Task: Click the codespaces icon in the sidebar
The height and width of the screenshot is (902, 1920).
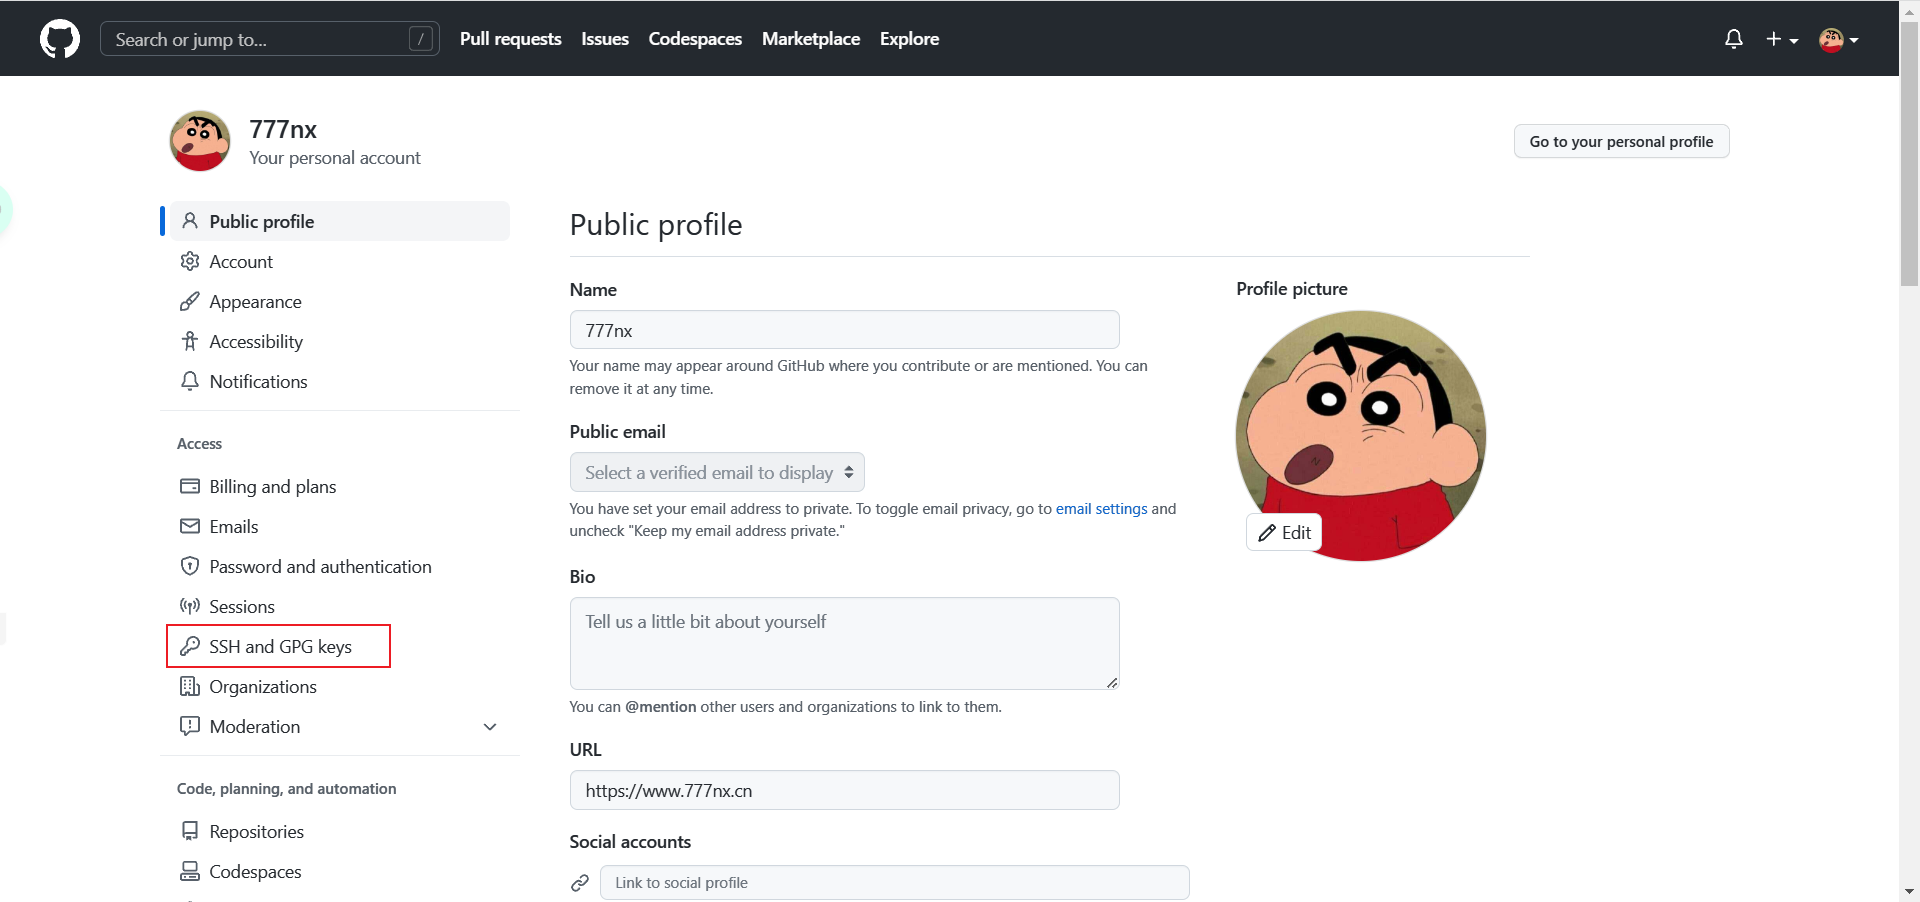Action: 190,871
